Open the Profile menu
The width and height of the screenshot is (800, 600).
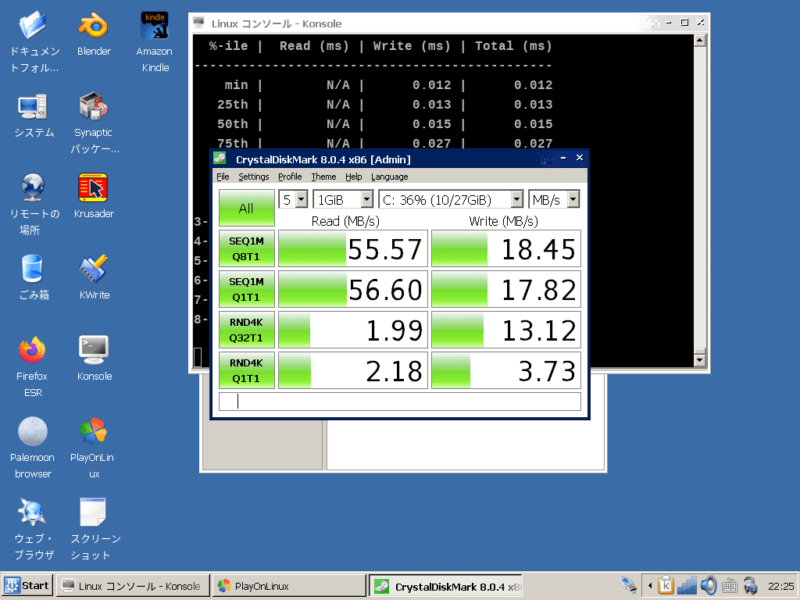(290, 177)
